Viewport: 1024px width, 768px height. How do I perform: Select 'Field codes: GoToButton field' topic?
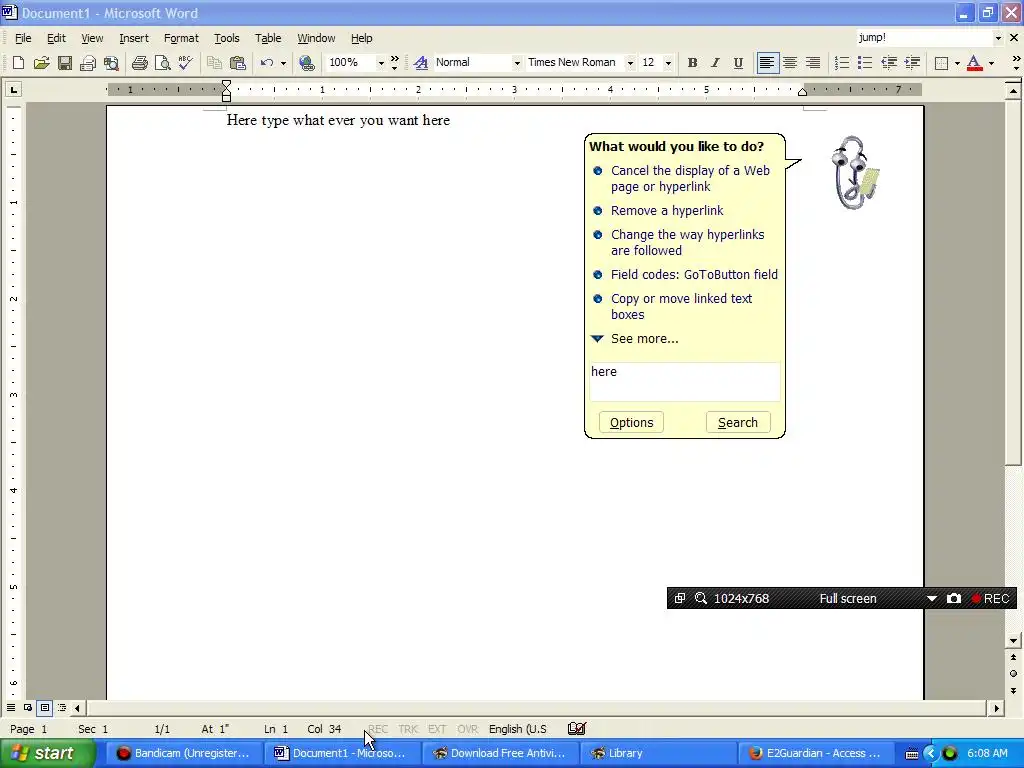click(x=694, y=274)
